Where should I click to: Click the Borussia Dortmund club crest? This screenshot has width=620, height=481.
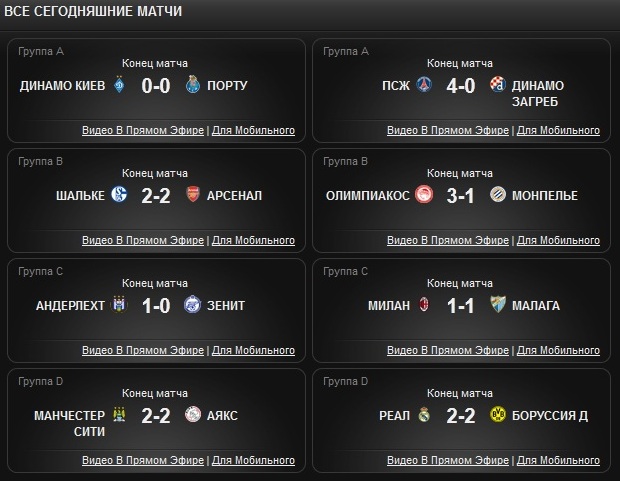coord(498,415)
